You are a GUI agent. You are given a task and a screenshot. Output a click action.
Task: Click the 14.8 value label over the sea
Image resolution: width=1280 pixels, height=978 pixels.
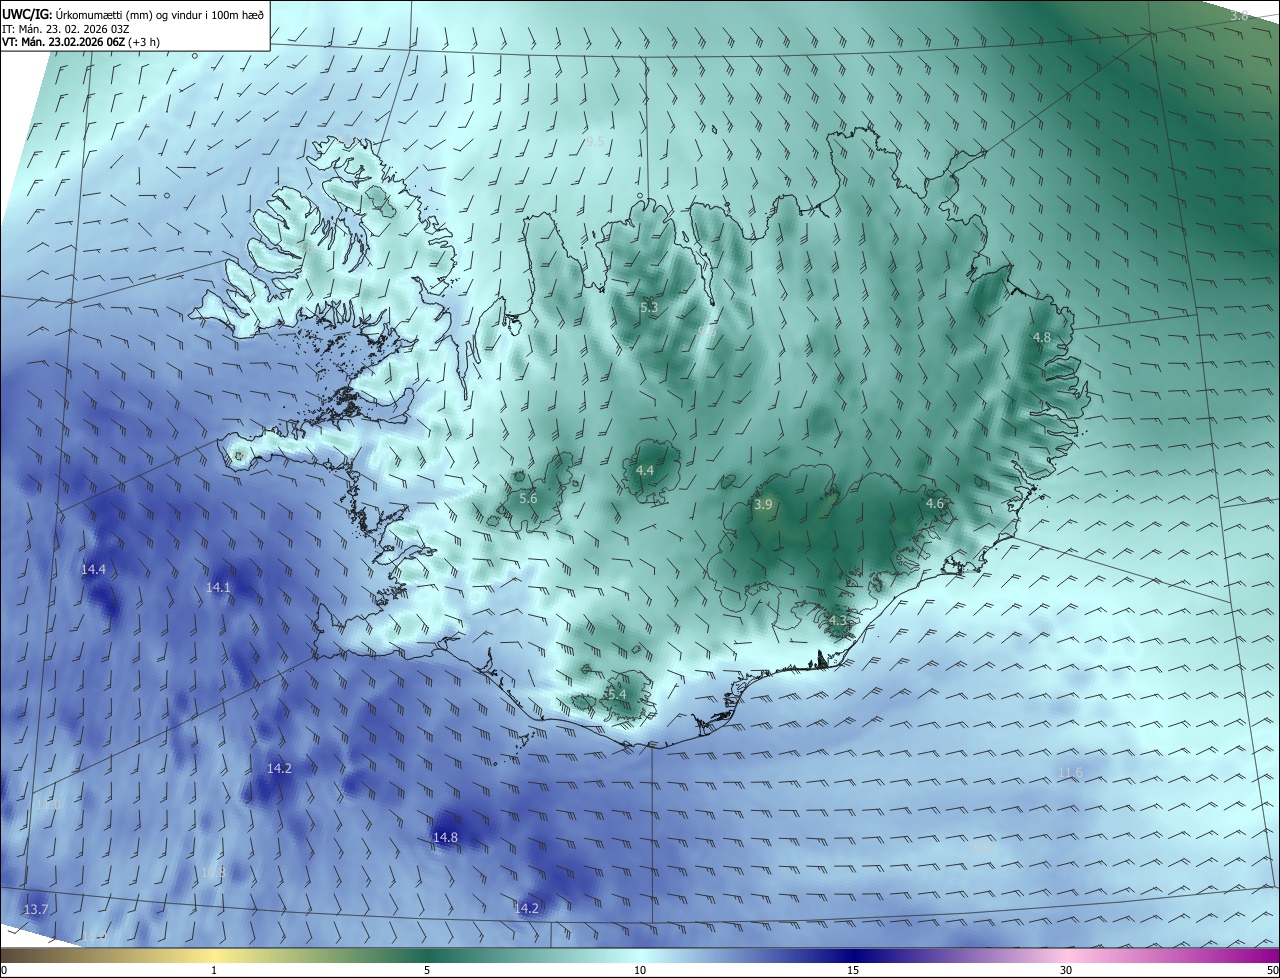pyautogui.click(x=445, y=838)
